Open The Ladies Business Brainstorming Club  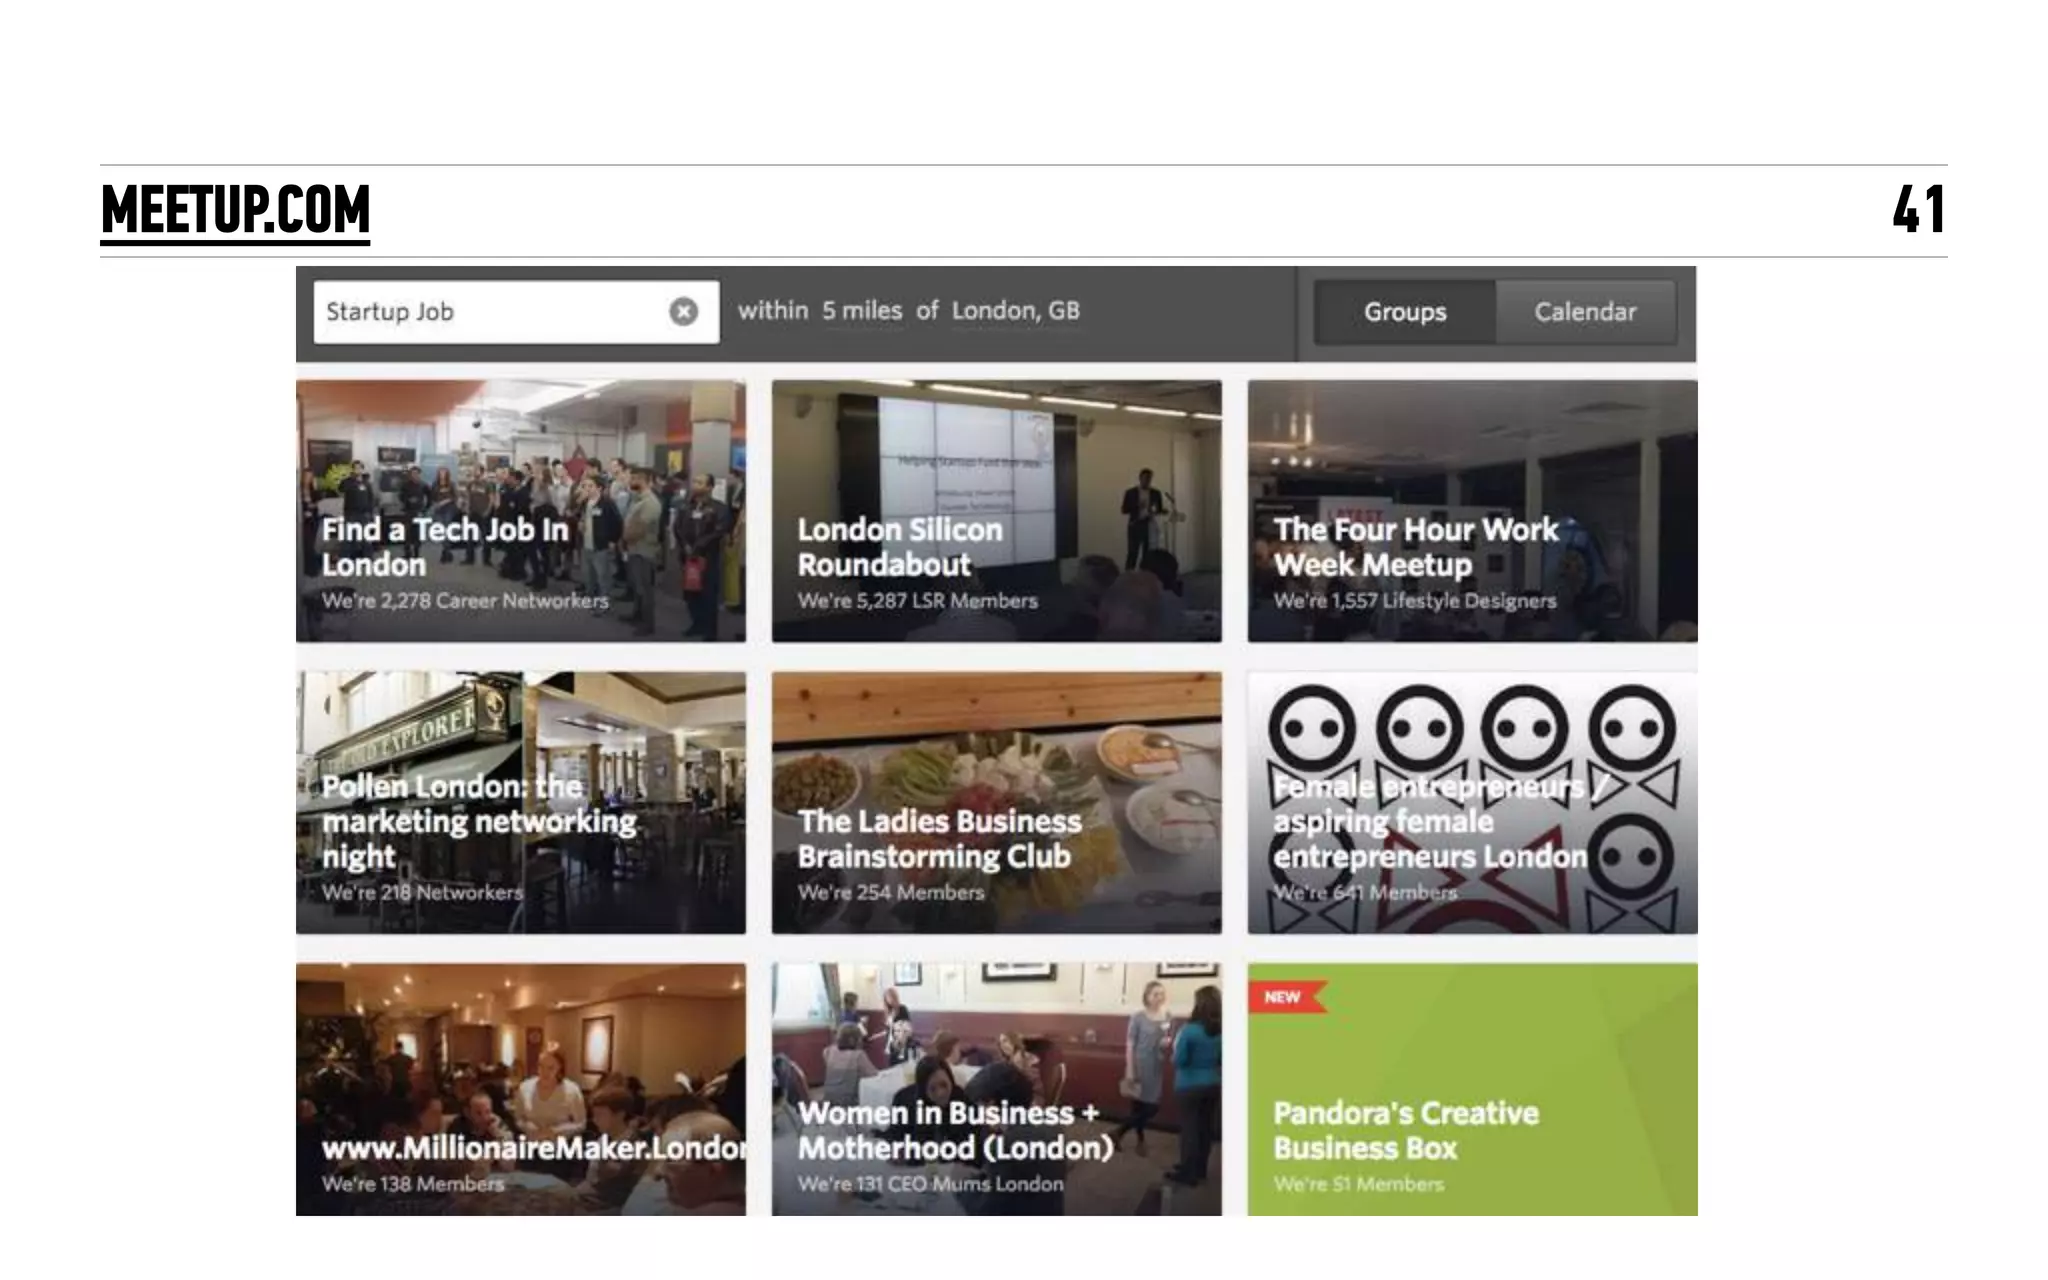click(x=938, y=838)
